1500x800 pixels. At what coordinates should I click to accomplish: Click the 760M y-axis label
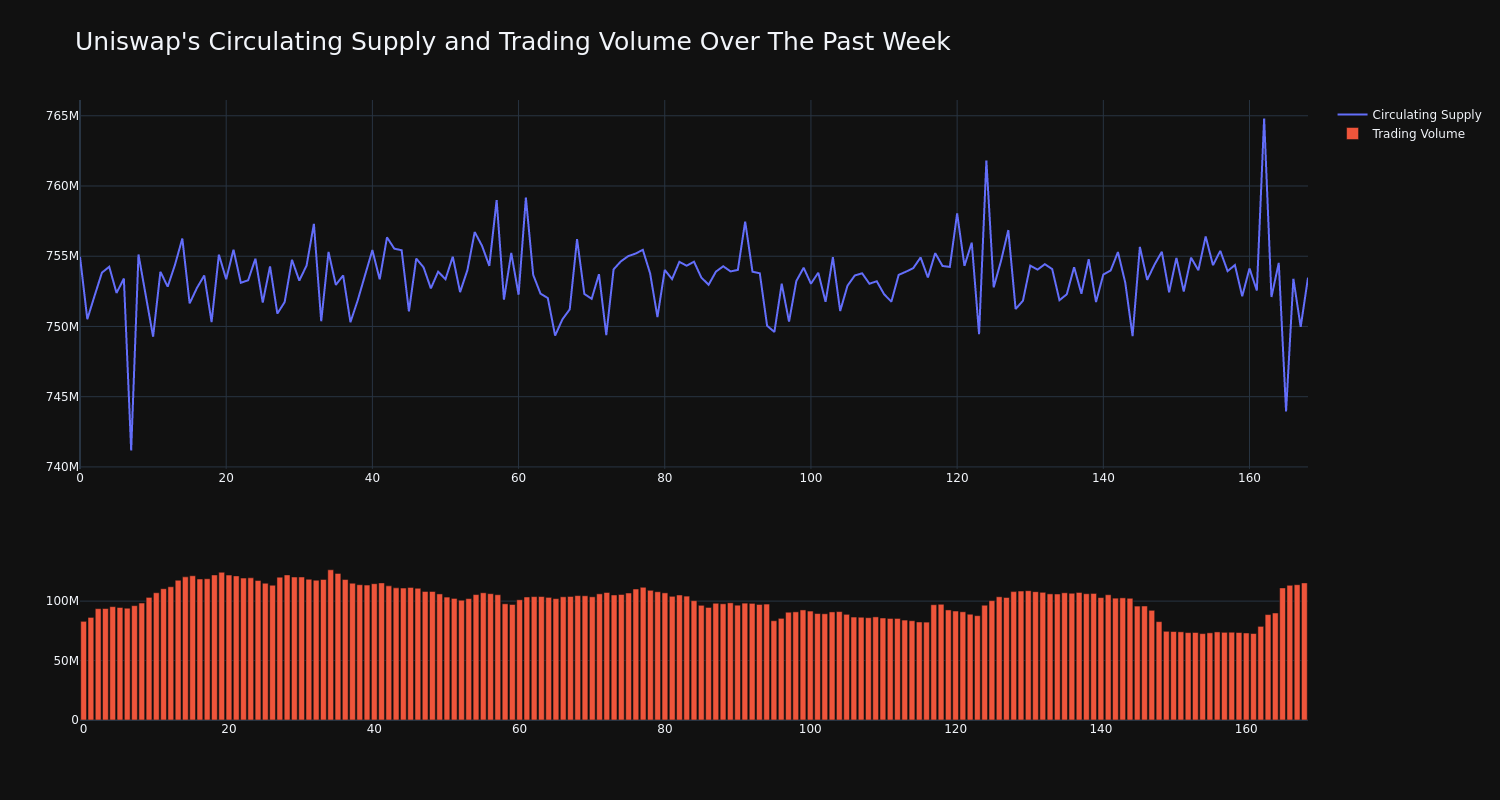(x=62, y=186)
